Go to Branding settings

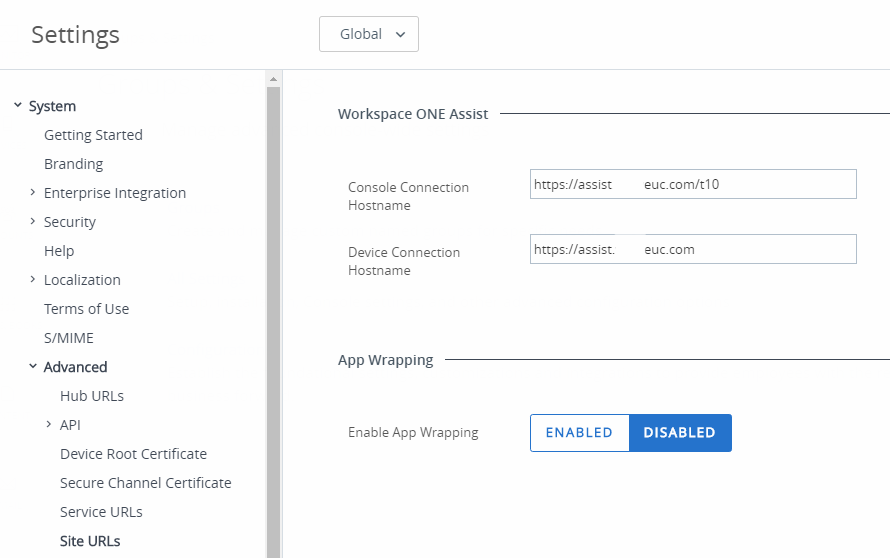73,164
